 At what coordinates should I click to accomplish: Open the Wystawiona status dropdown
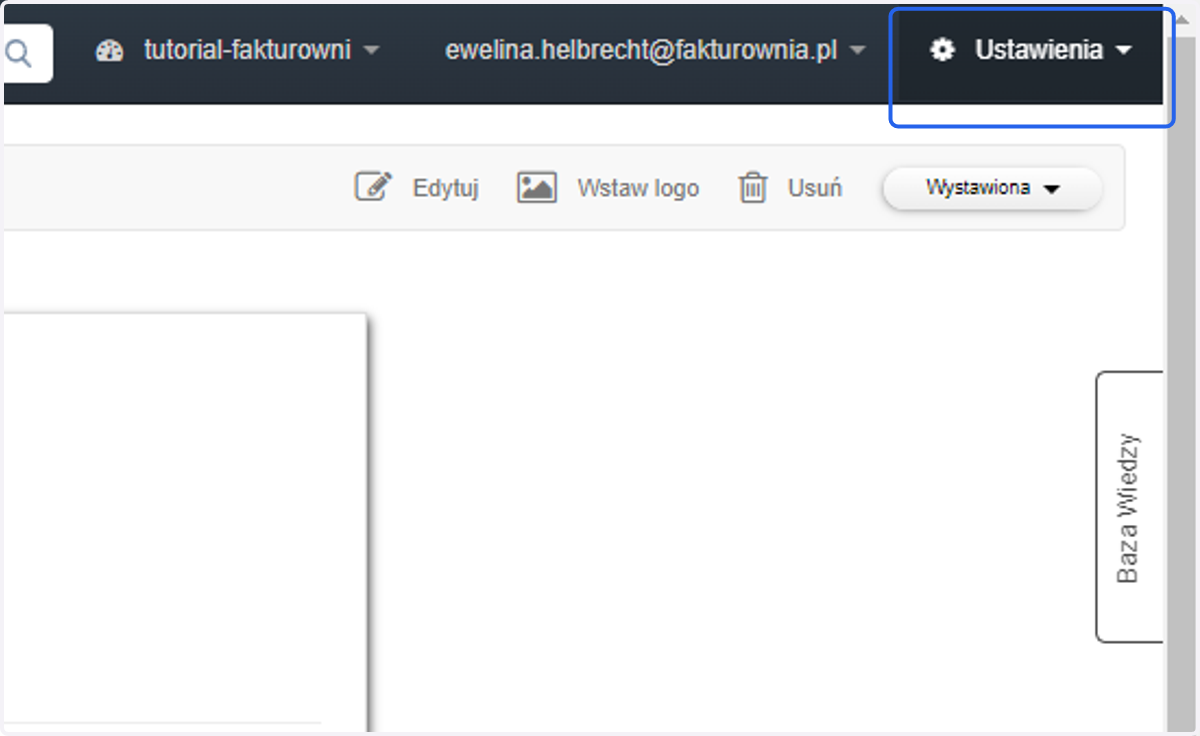pos(992,188)
